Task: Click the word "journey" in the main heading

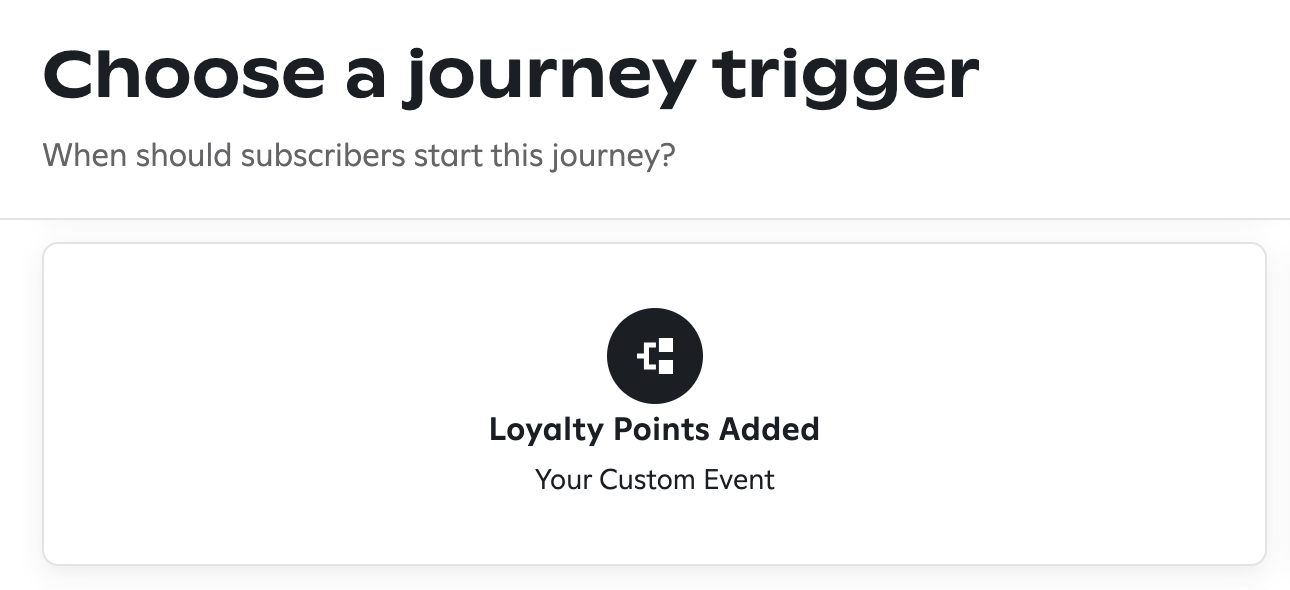Action: point(547,76)
